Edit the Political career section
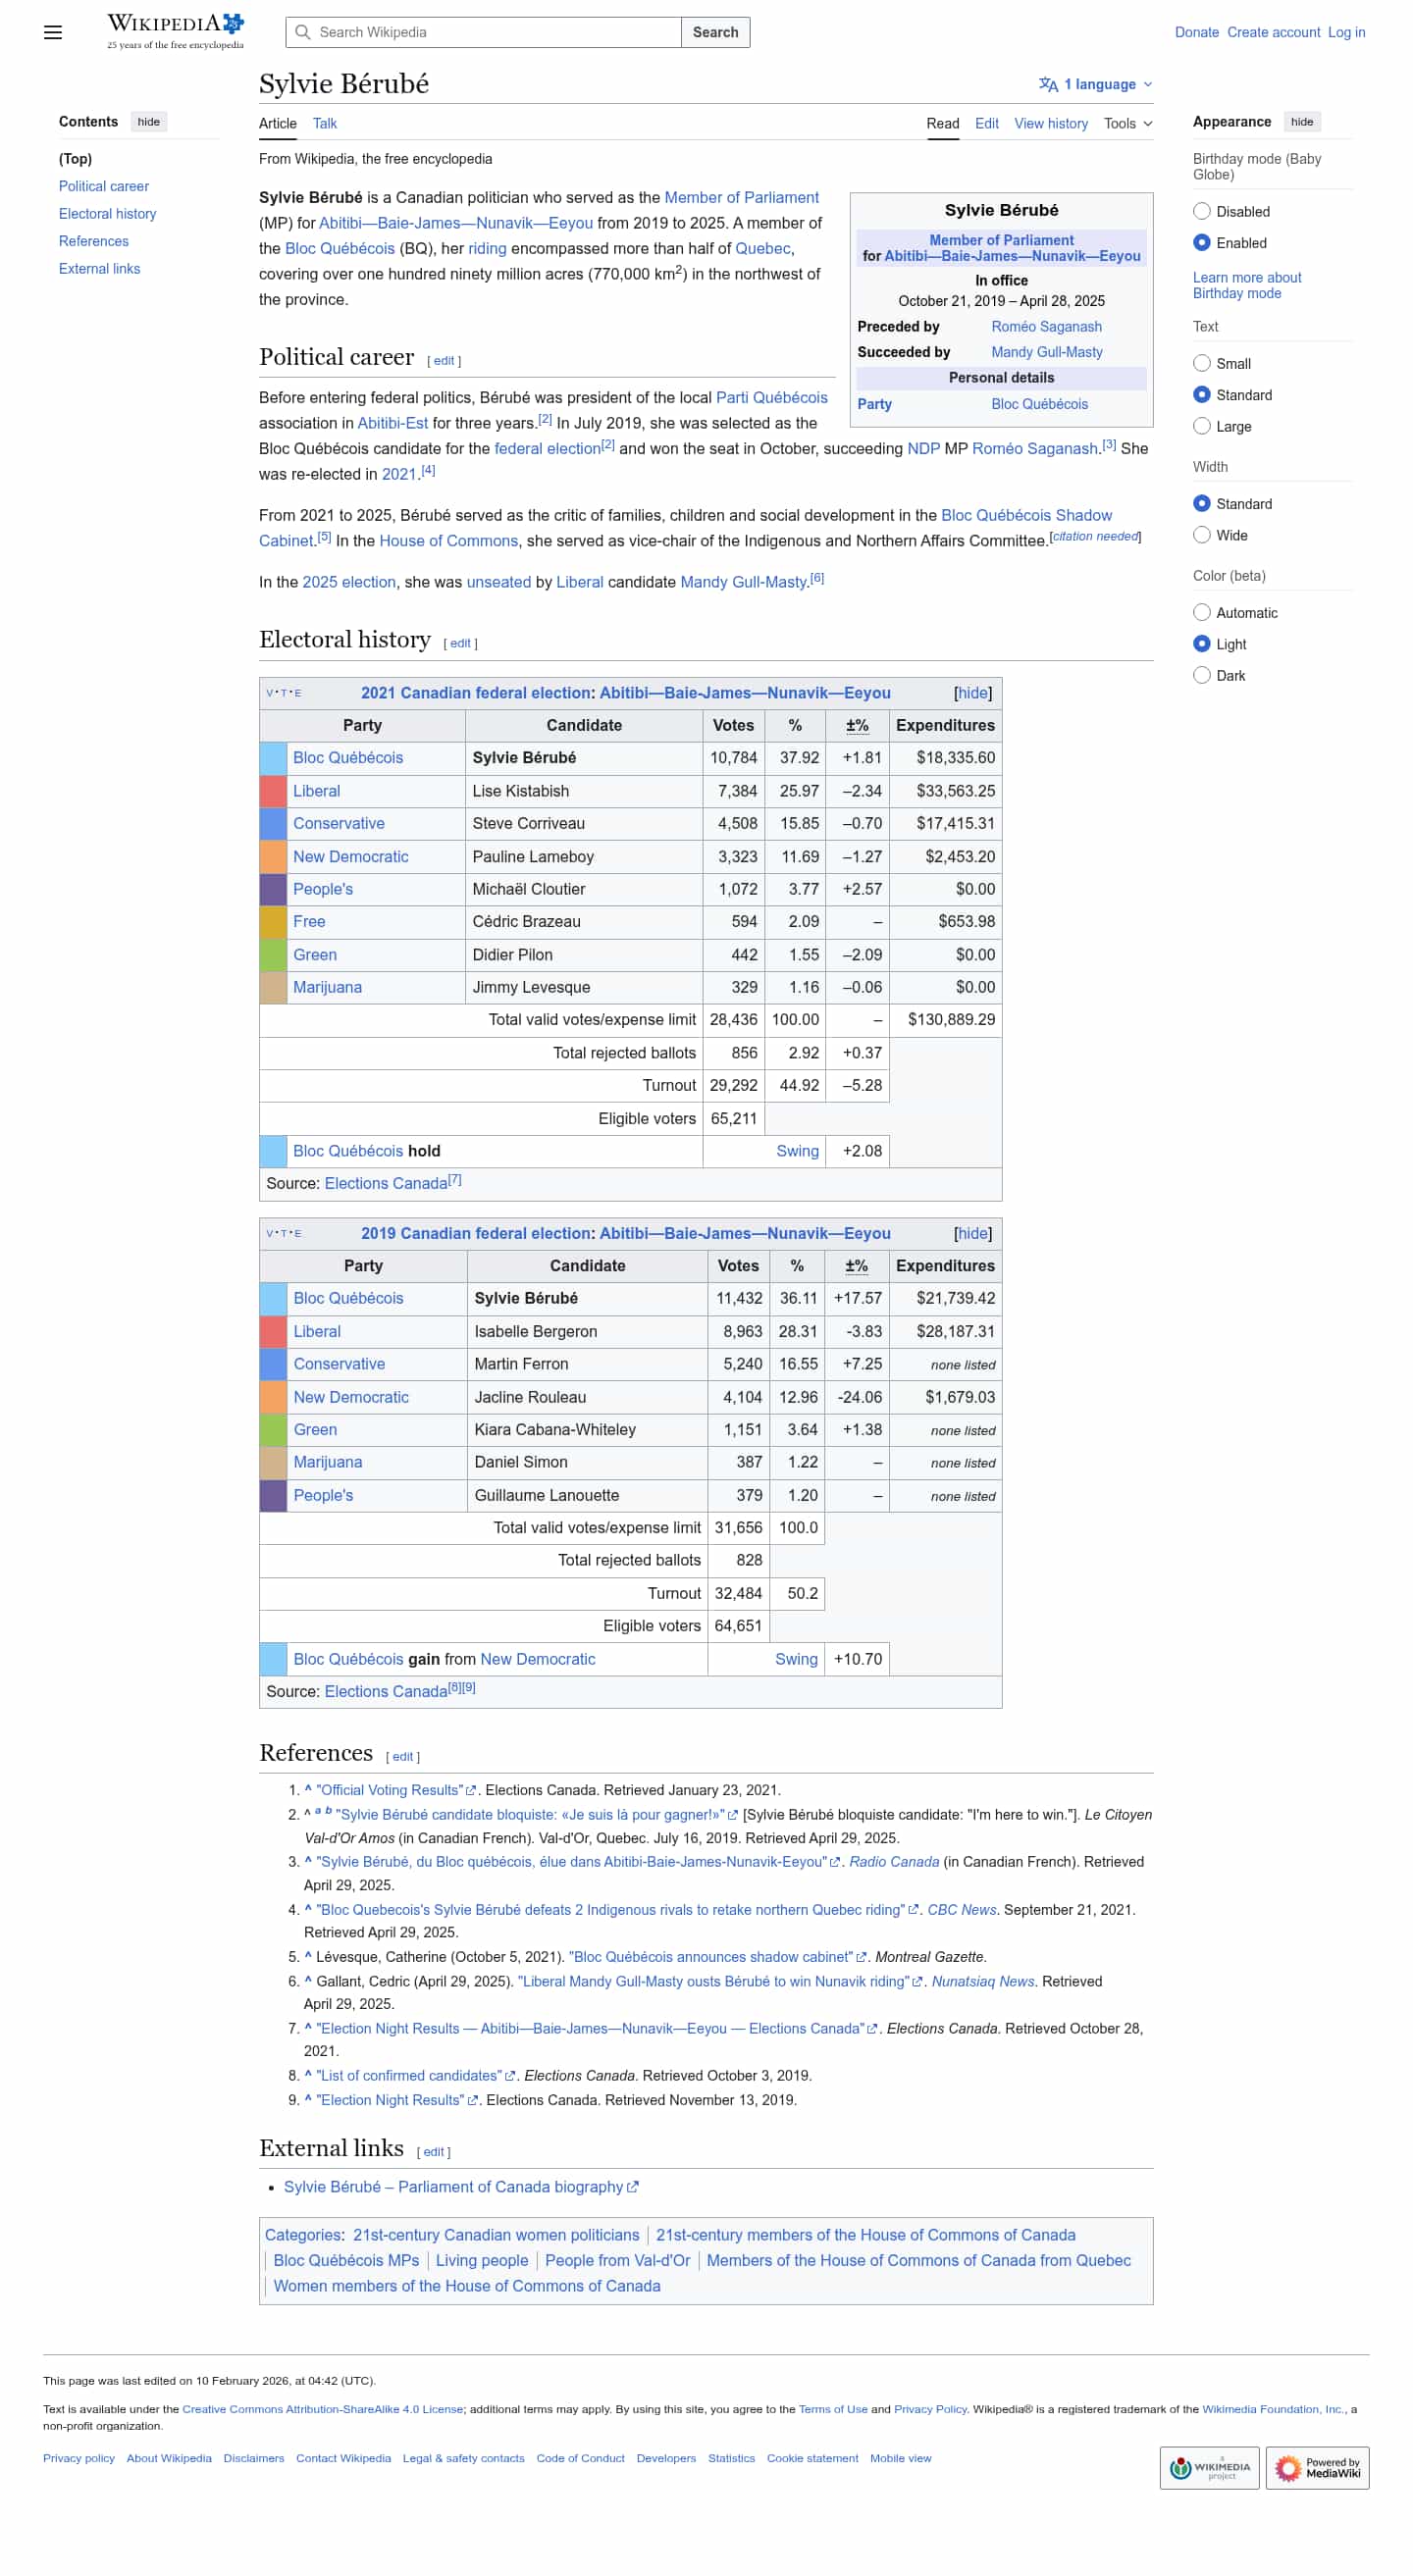Viewport: 1413px width, 2576px height. [444, 361]
